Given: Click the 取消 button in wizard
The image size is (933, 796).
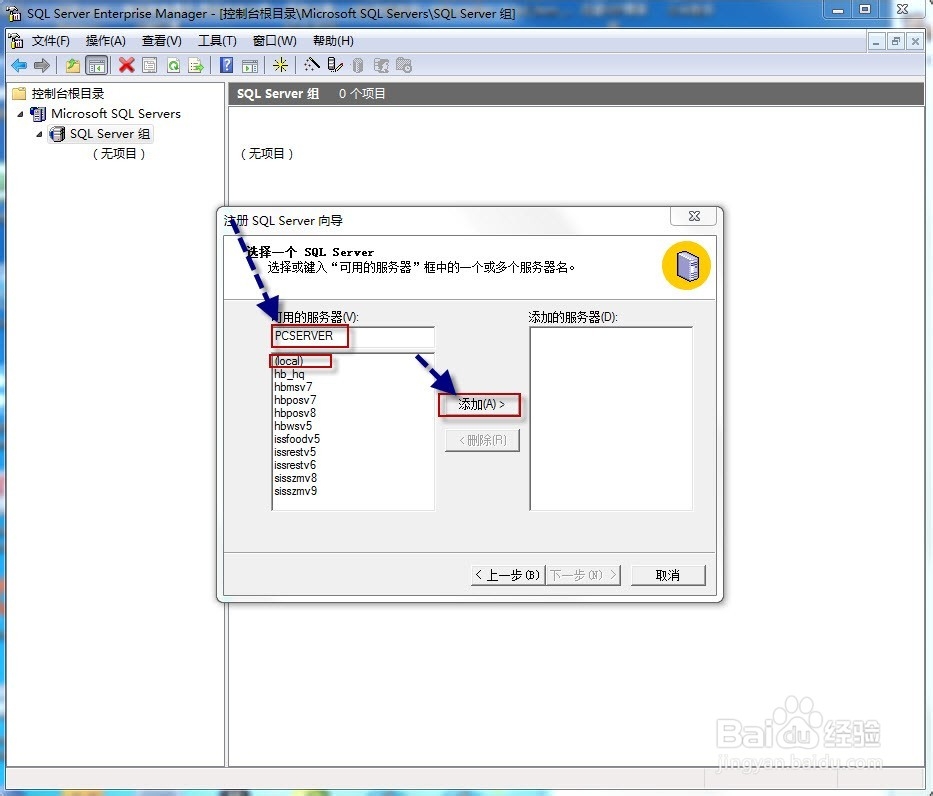Looking at the screenshot, I should coord(668,575).
